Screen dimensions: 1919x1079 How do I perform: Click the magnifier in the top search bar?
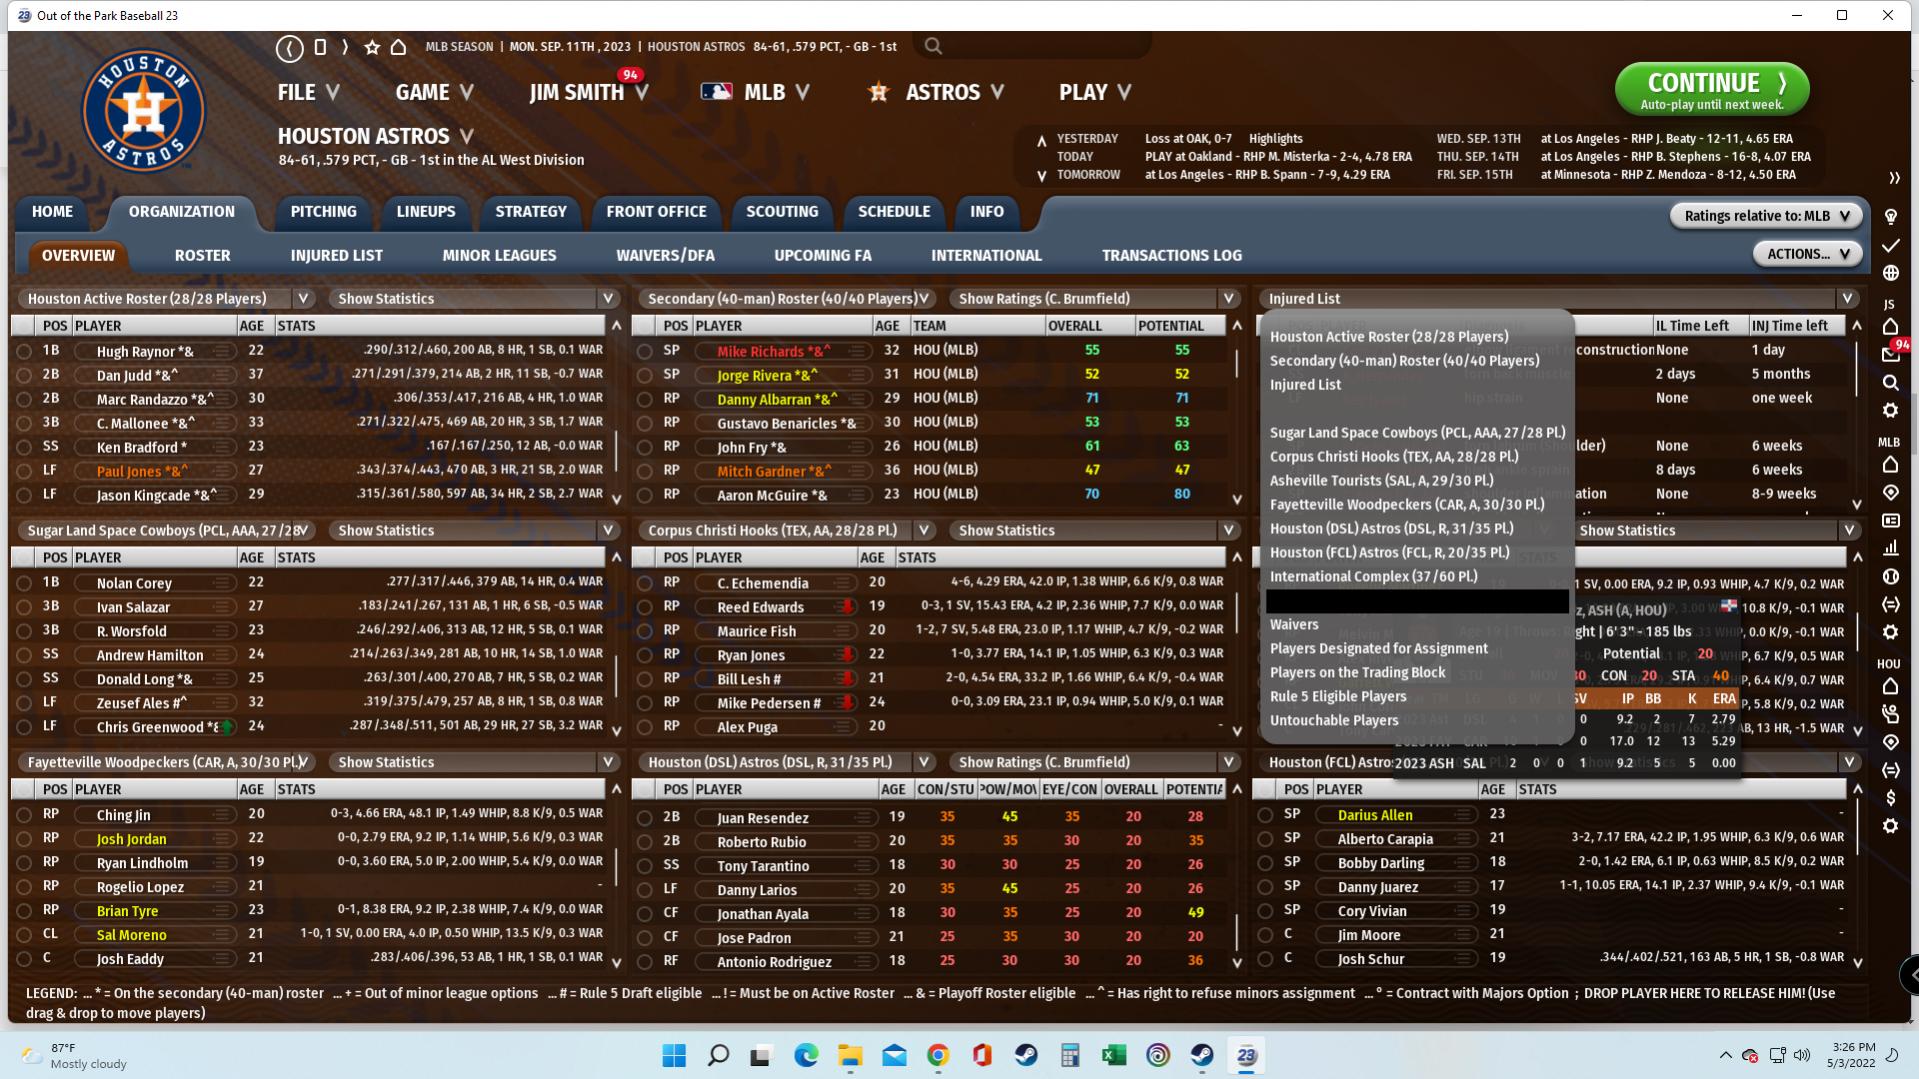tap(933, 46)
